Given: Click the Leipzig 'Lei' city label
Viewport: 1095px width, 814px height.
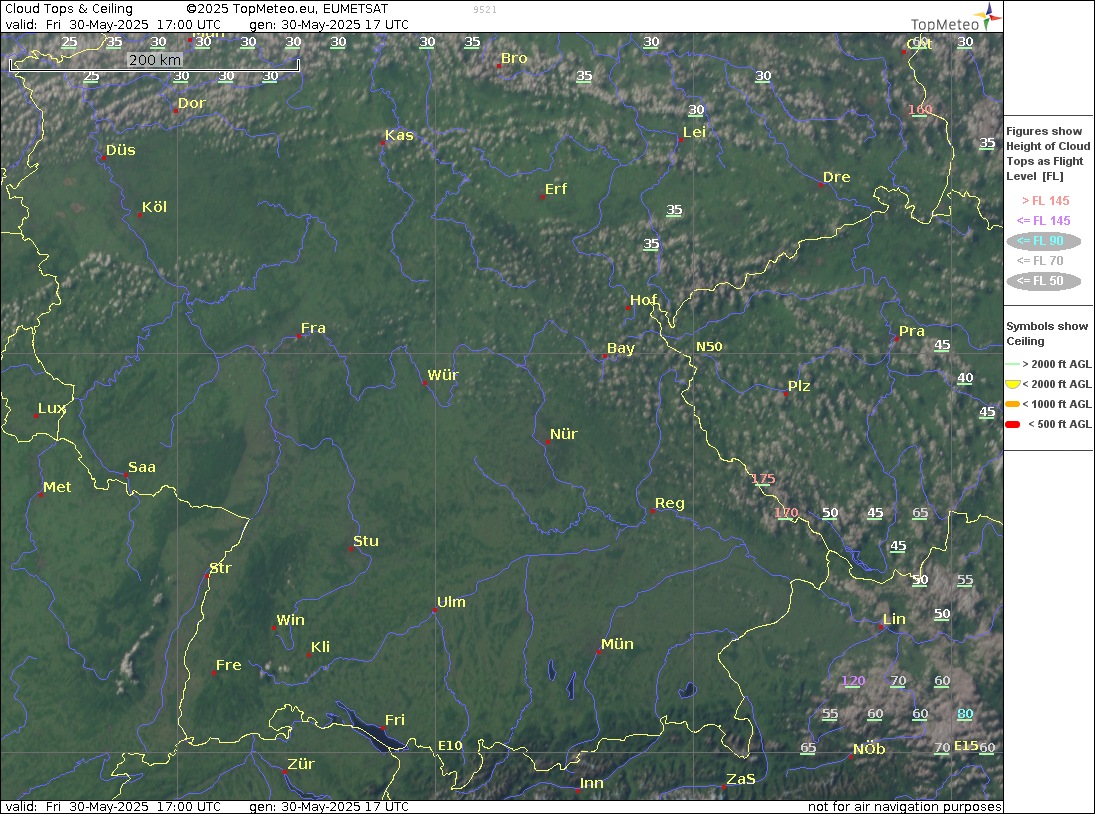Looking at the screenshot, I should tap(694, 132).
